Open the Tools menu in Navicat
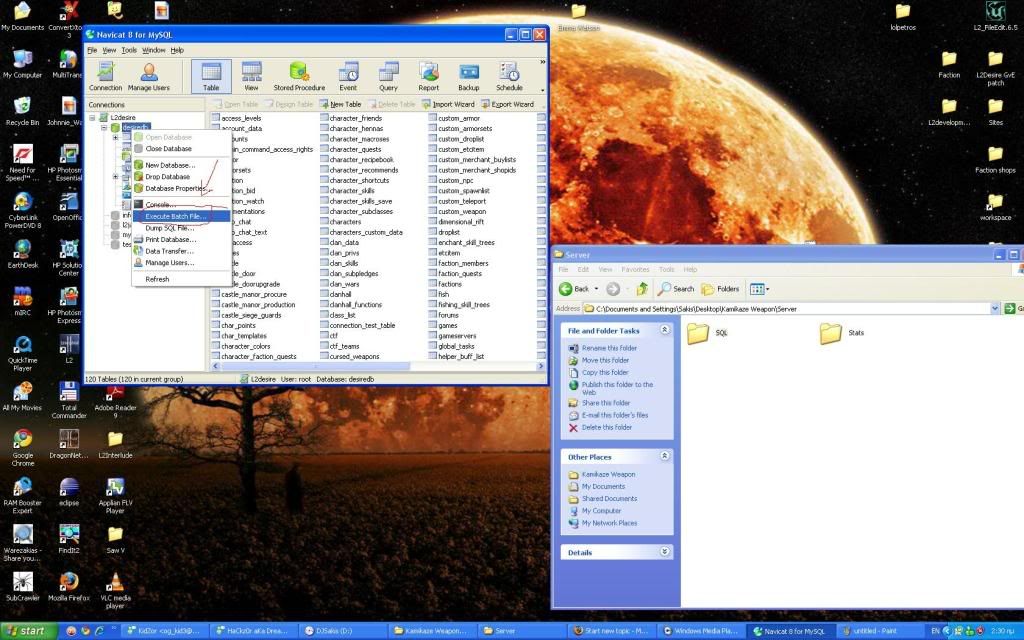The width and height of the screenshot is (1024, 640). pos(129,50)
